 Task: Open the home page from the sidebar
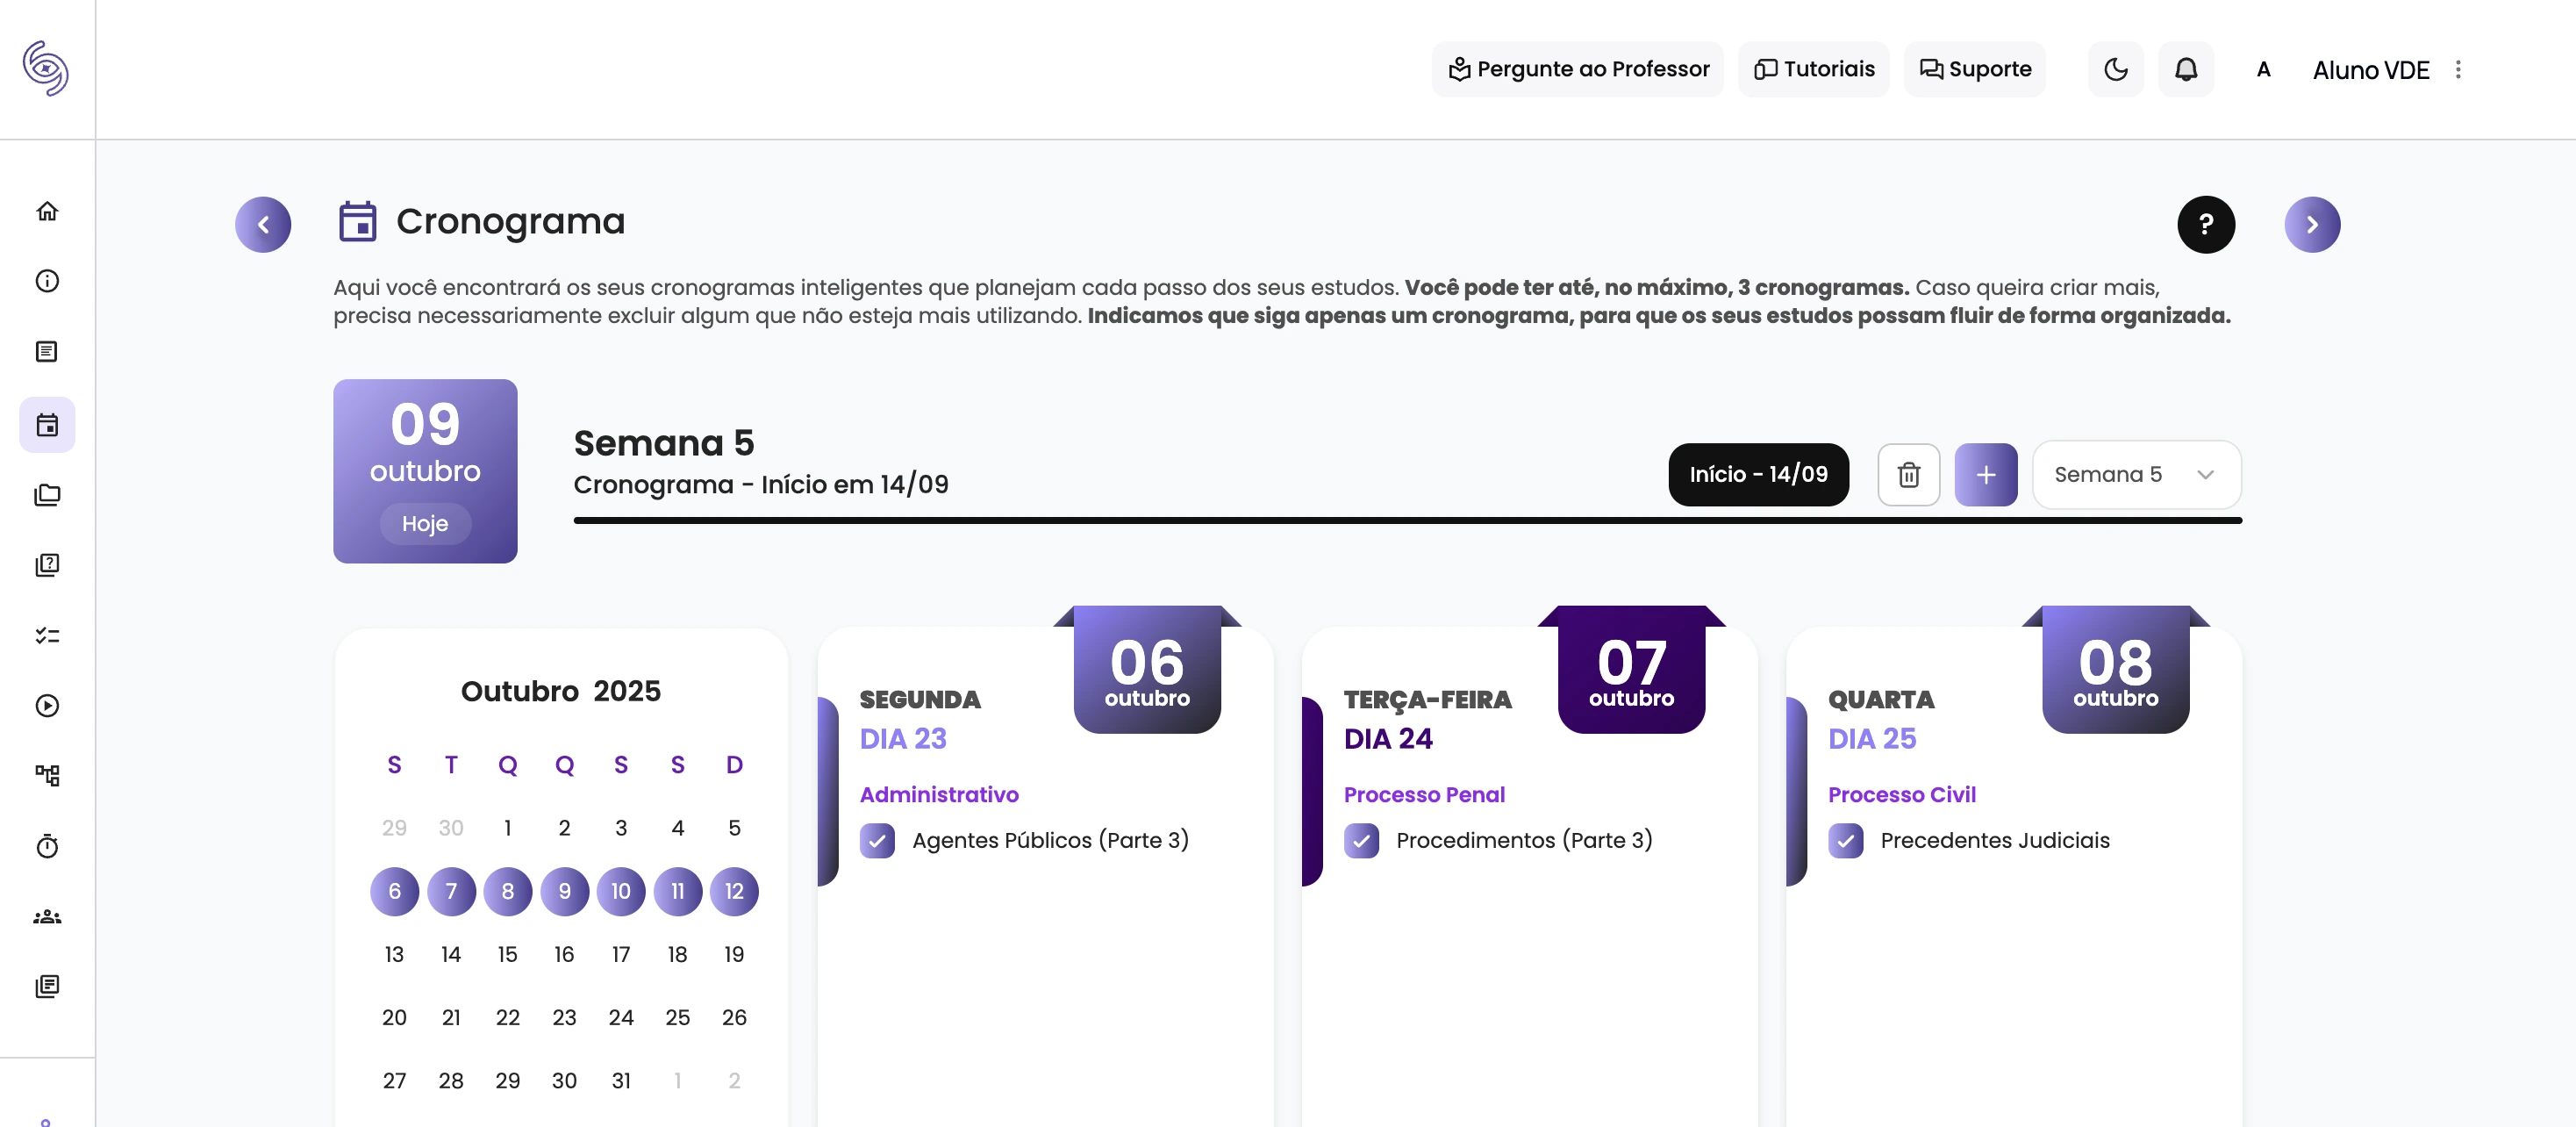pyautogui.click(x=47, y=212)
